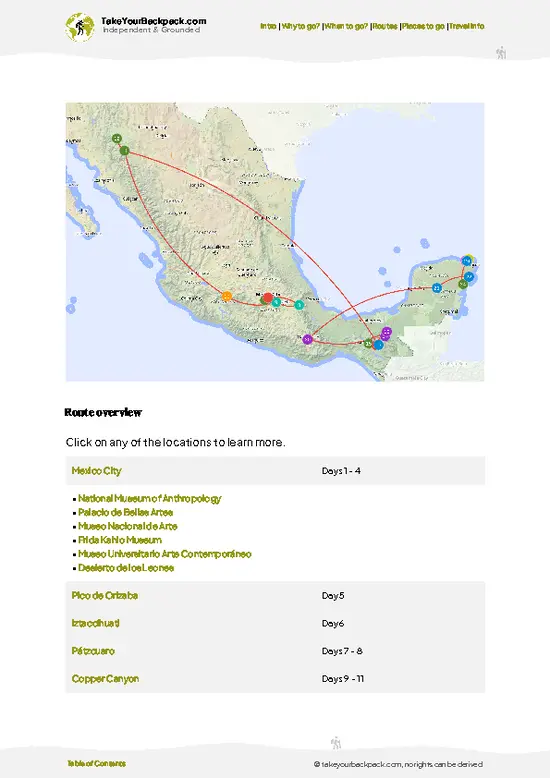Viewport: 550px width, 778px height.
Task: Open the TakeYourBackpack.com site title
Action: pos(153,21)
